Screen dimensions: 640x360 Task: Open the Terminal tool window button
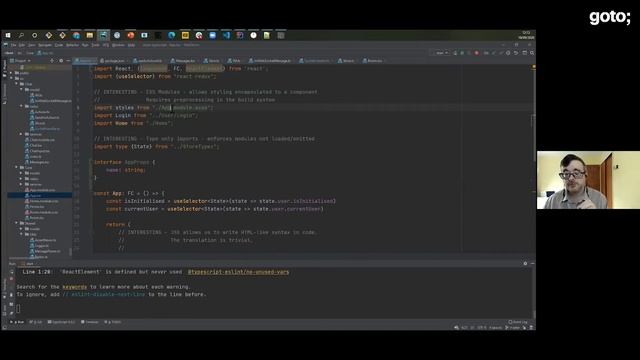(90, 322)
